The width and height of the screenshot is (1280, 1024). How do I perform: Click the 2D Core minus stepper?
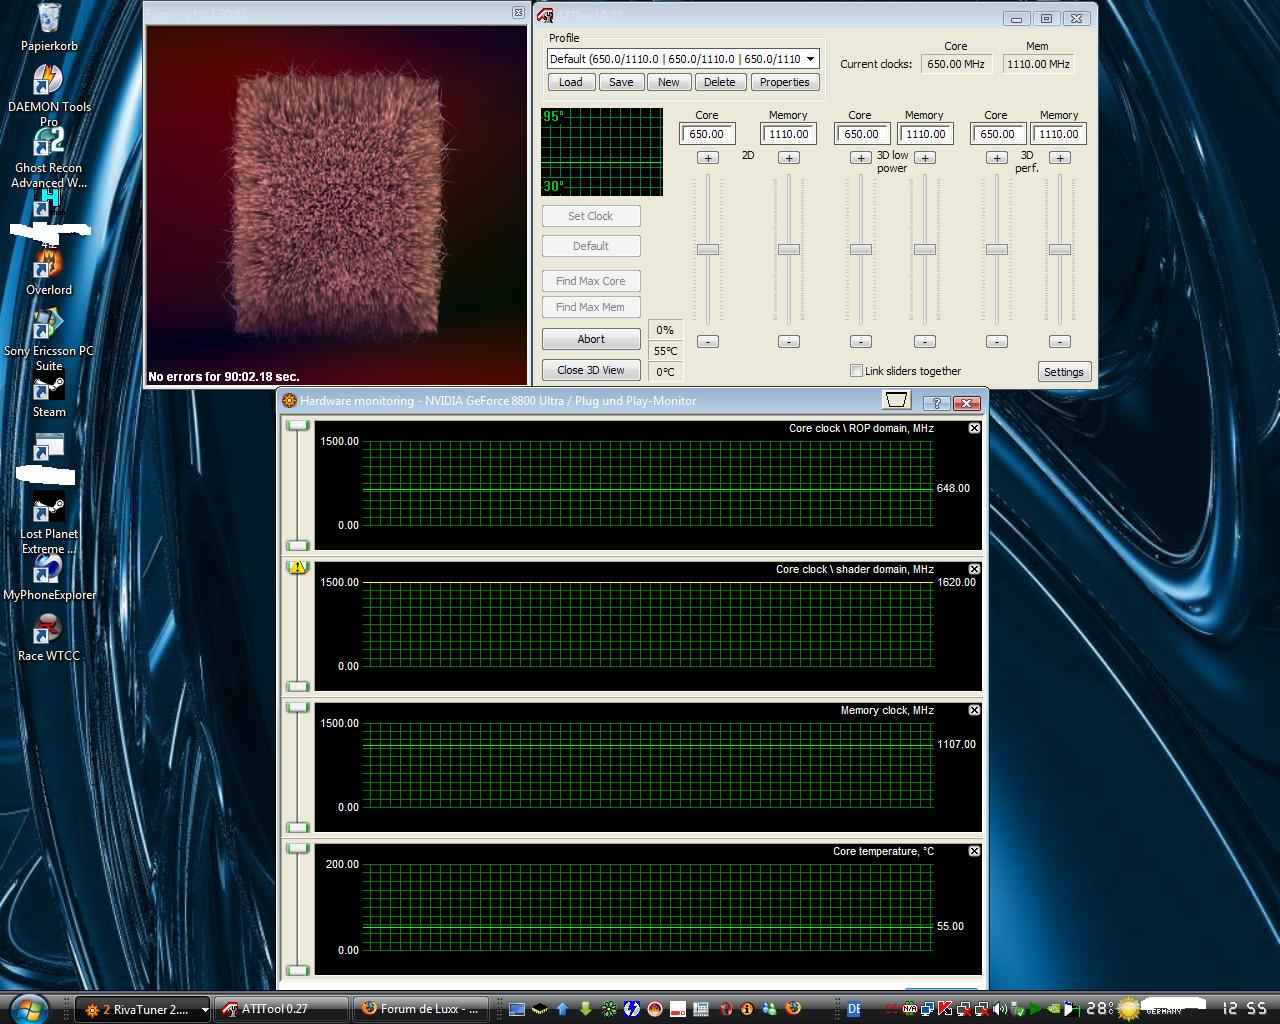coord(708,342)
